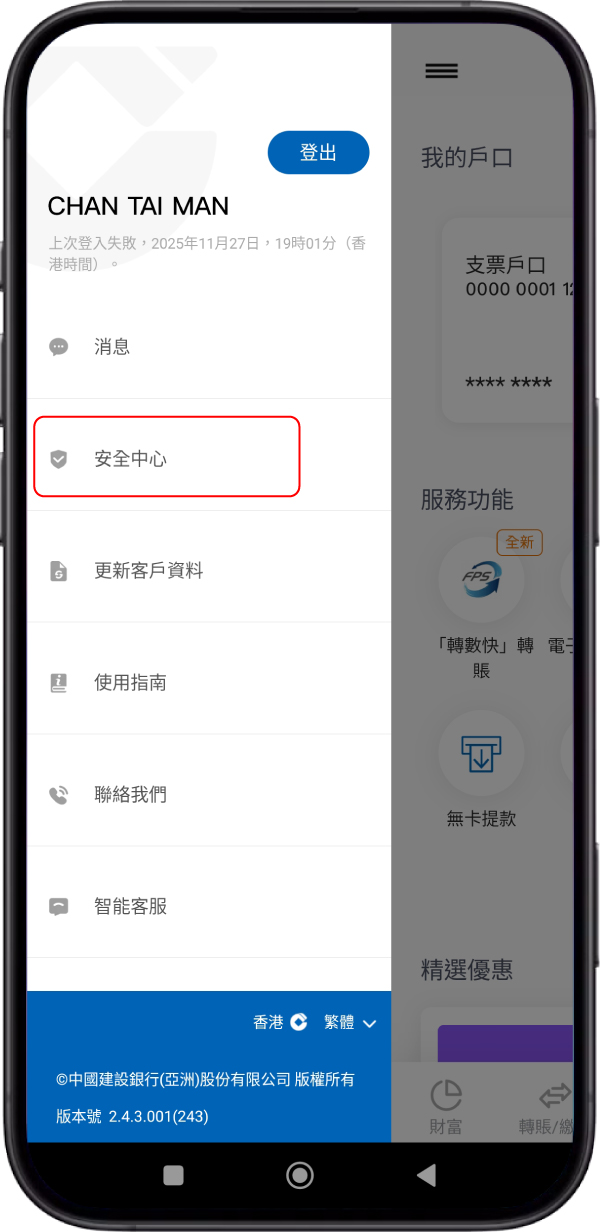Screen dimensions: 600x1232
Task: Tap the 使用指南 book icon
Action: click(59, 683)
